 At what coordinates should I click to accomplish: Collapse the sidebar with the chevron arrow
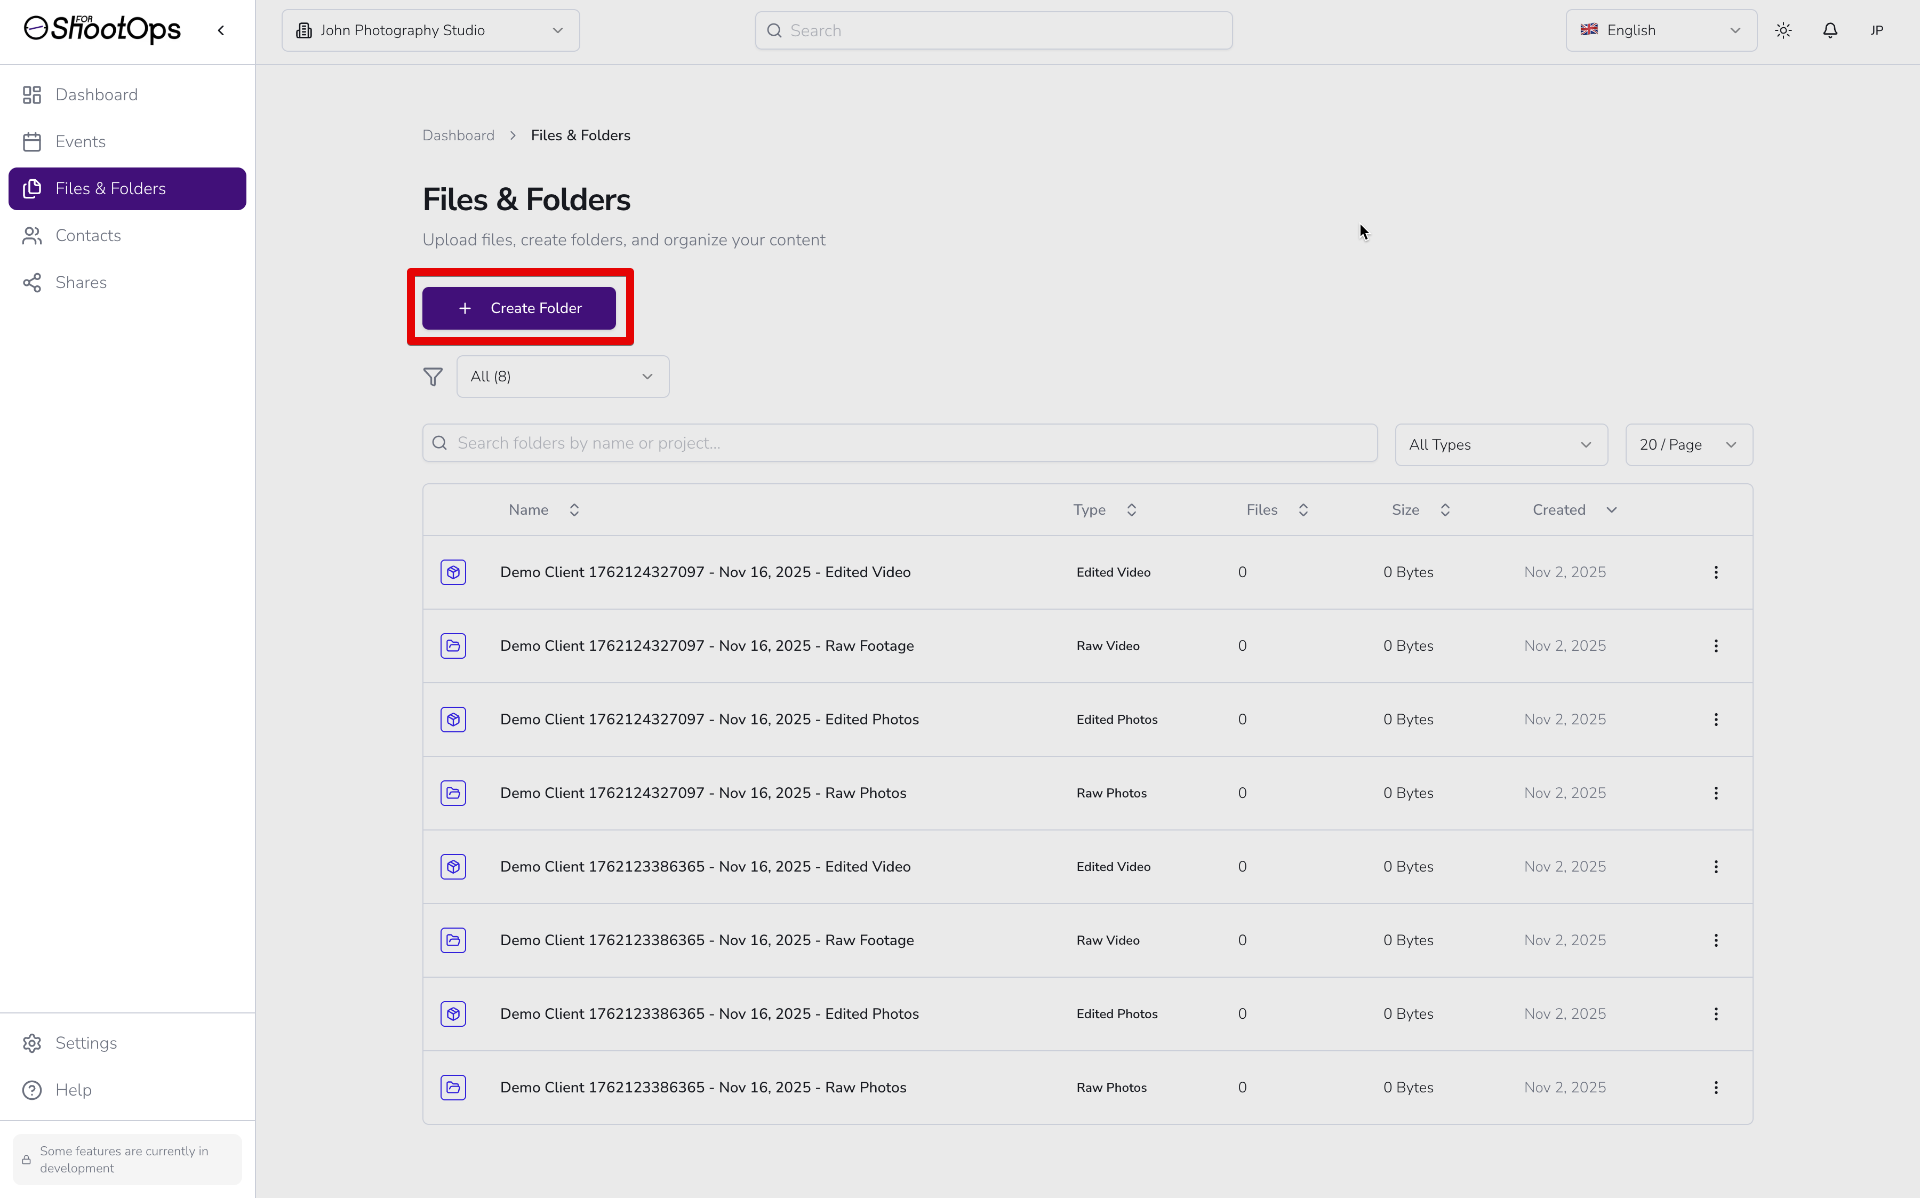click(x=221, y=30)
